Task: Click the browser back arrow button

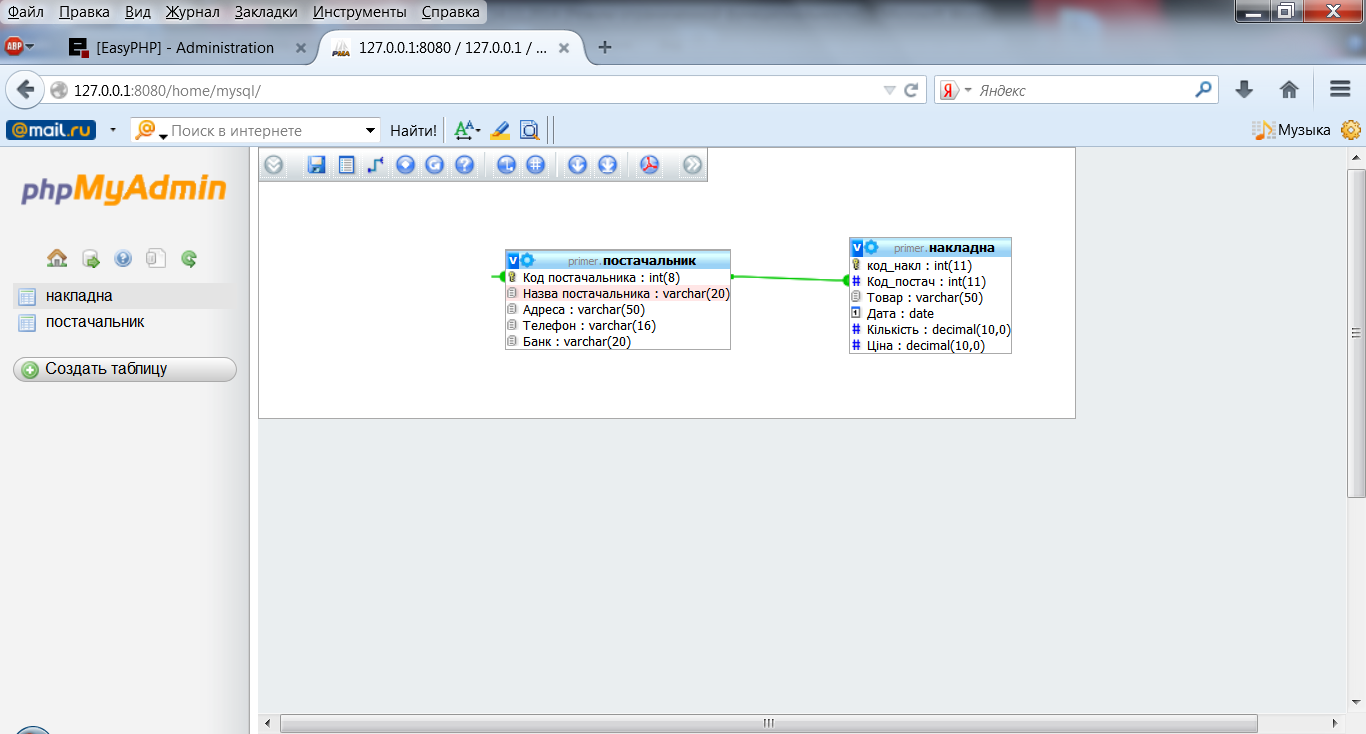Action: (x=25, y=90)
